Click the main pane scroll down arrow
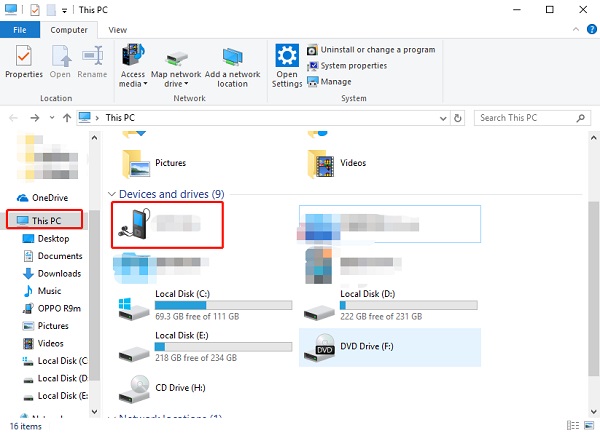The width and height of the screenshot is (600, 433). (x=593, y=412)
